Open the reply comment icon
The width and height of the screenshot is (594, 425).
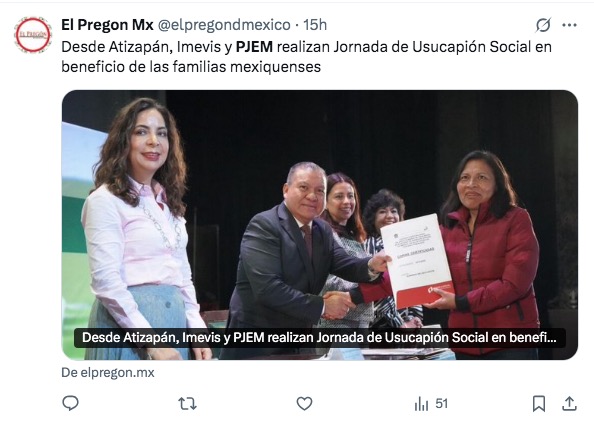70,403
